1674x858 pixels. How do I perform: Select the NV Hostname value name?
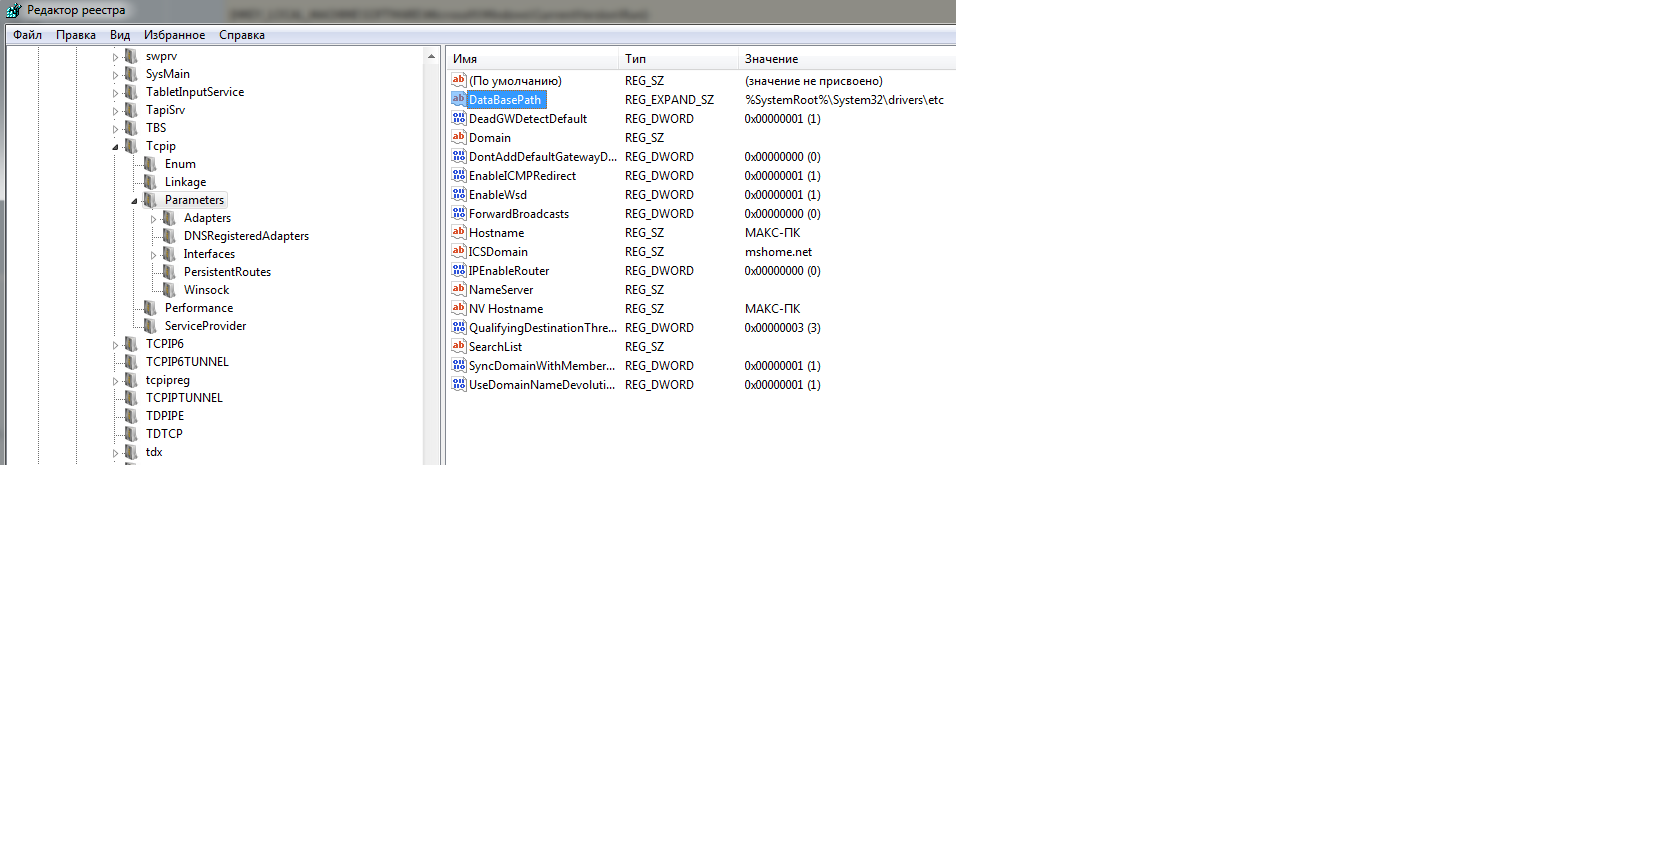pos(506,309)
